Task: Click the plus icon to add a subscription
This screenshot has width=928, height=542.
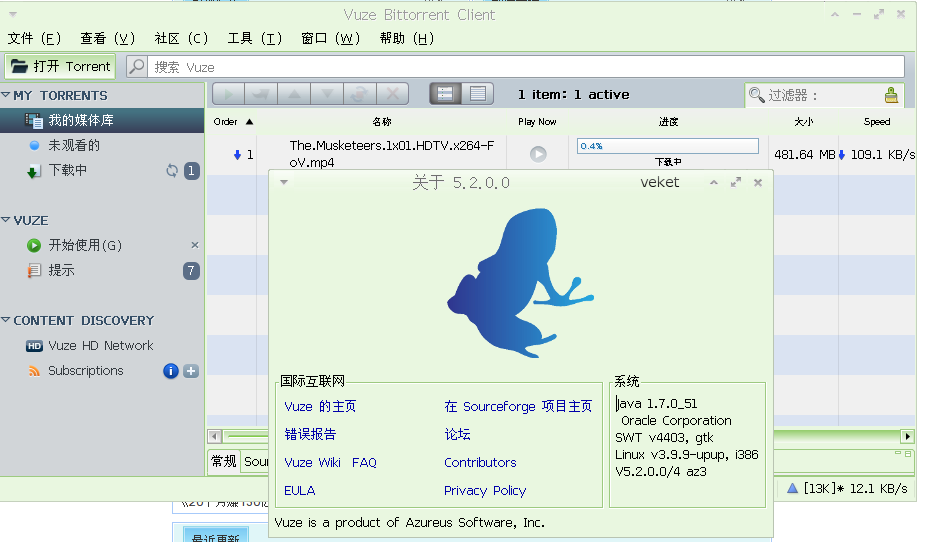Action: coord(191,371)
